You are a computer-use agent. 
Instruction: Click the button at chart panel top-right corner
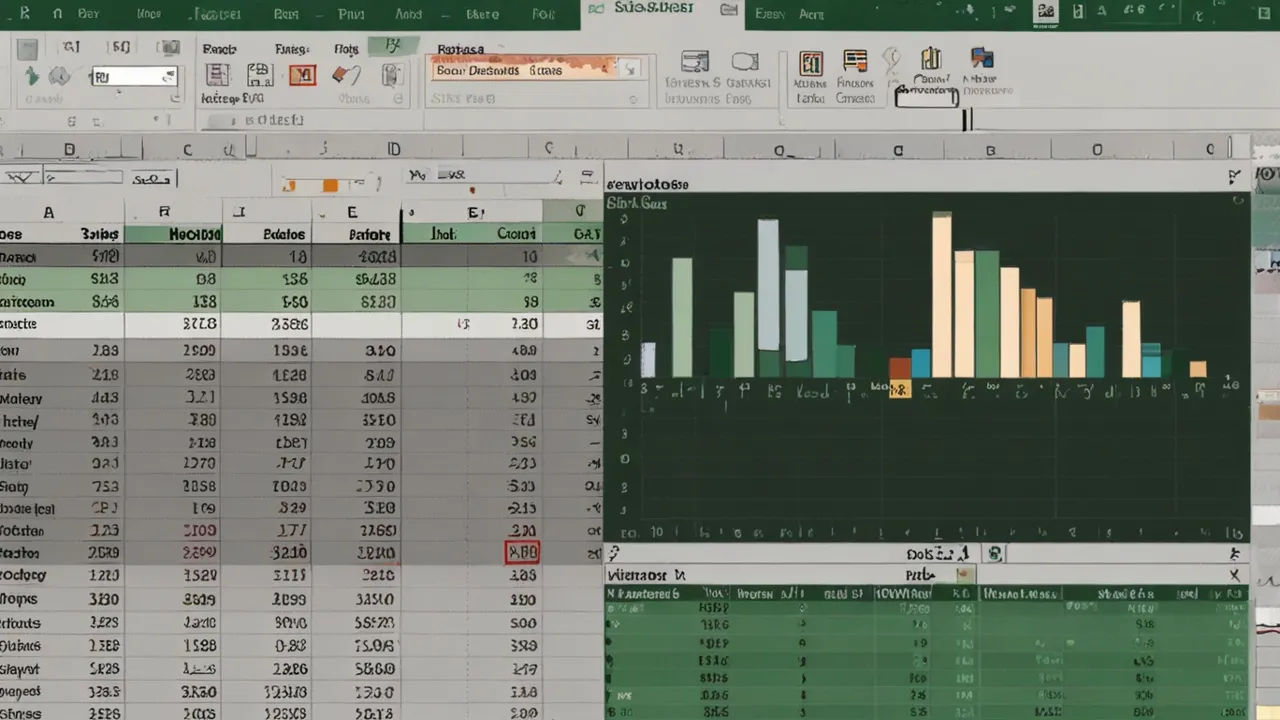(x=1232, y=177)
